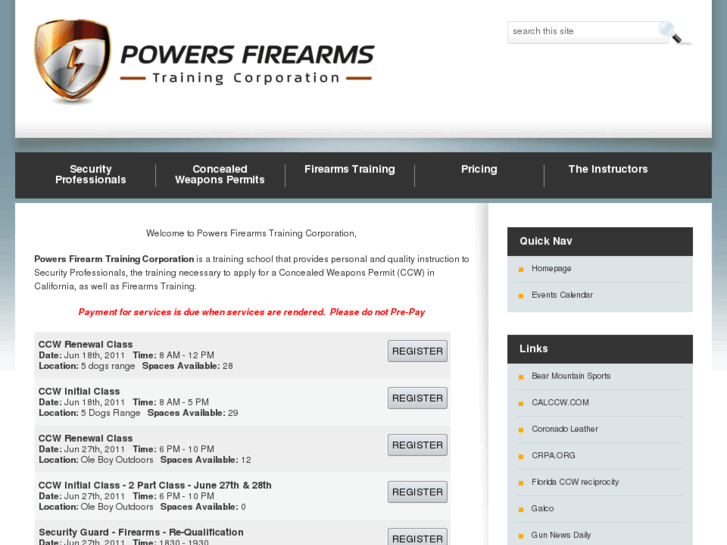The image size is (727, 545).
Task: Click the 'Welcome to Powers Firearms' heading line
Action: tap(251, 233)
